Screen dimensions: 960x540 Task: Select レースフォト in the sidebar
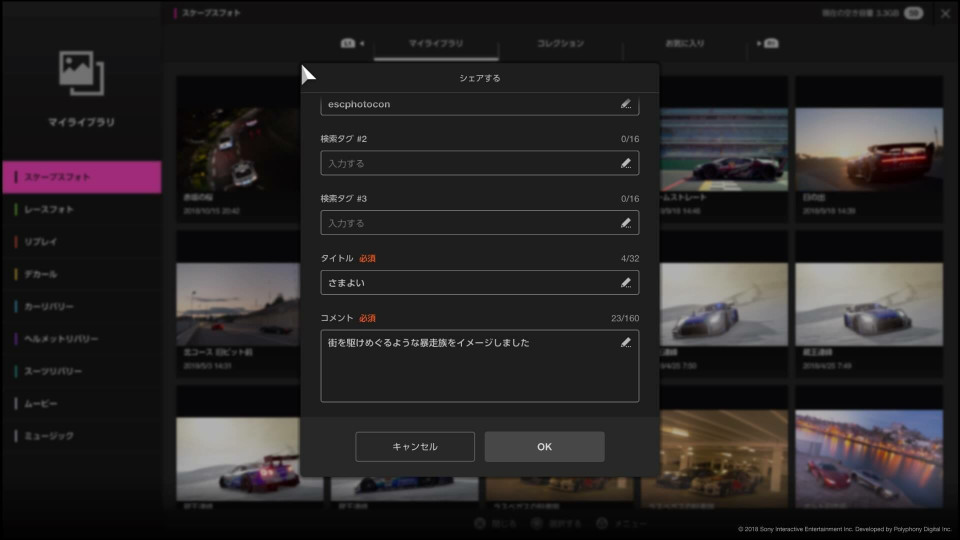pyautogui.click(x=82, y=210)
